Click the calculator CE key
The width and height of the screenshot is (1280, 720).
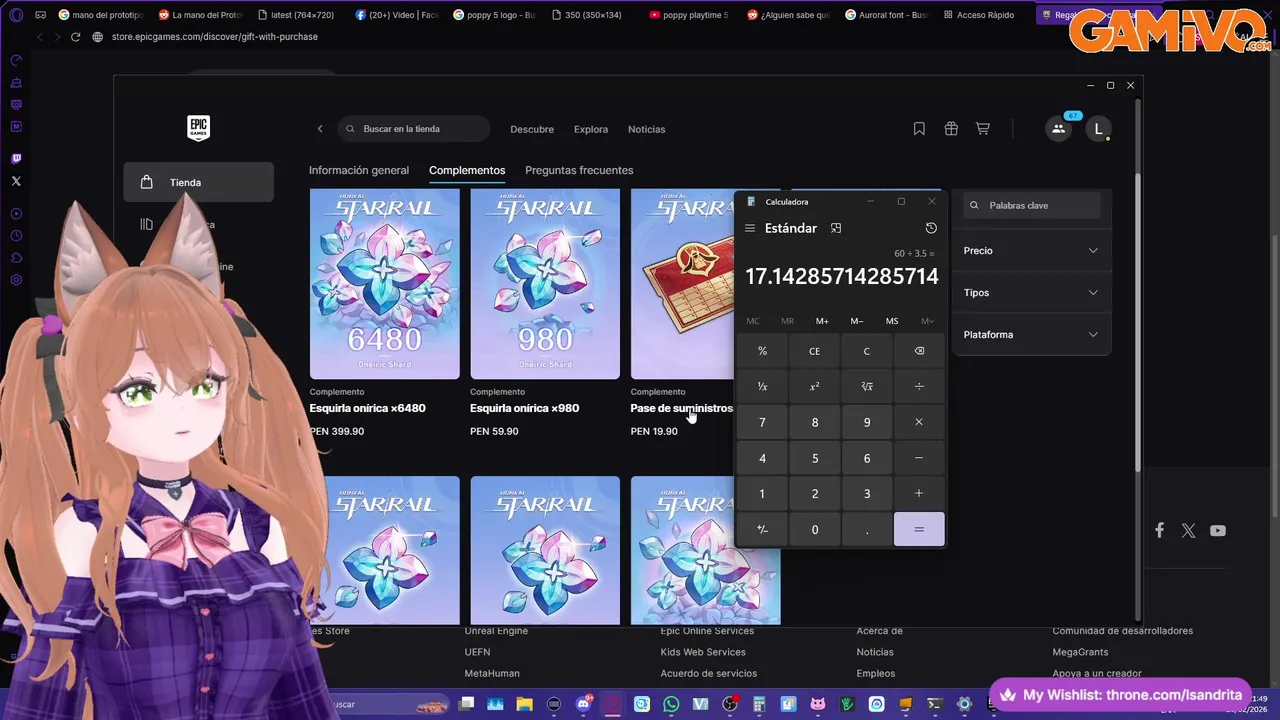(814, 351)
